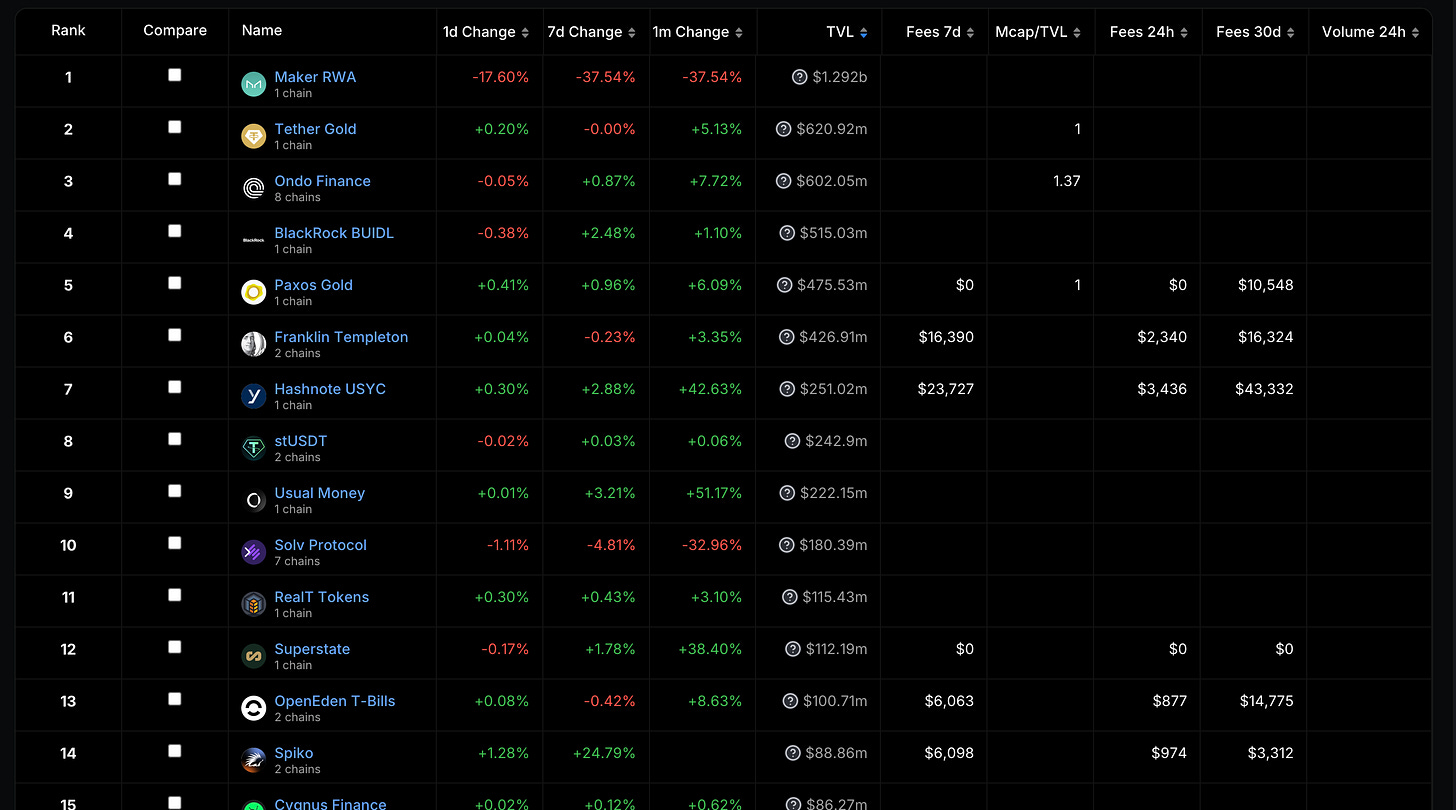The image size is (1456, 810).
Task: Click the Maker RWA protocol logo
Action: pos(254,85)
